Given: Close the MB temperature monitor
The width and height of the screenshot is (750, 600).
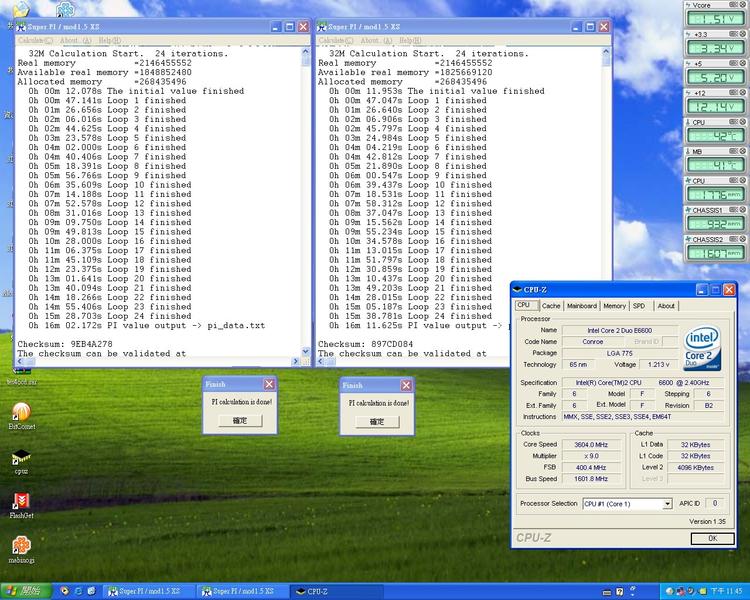Looking at the screenshot, I should coord(743,151).
